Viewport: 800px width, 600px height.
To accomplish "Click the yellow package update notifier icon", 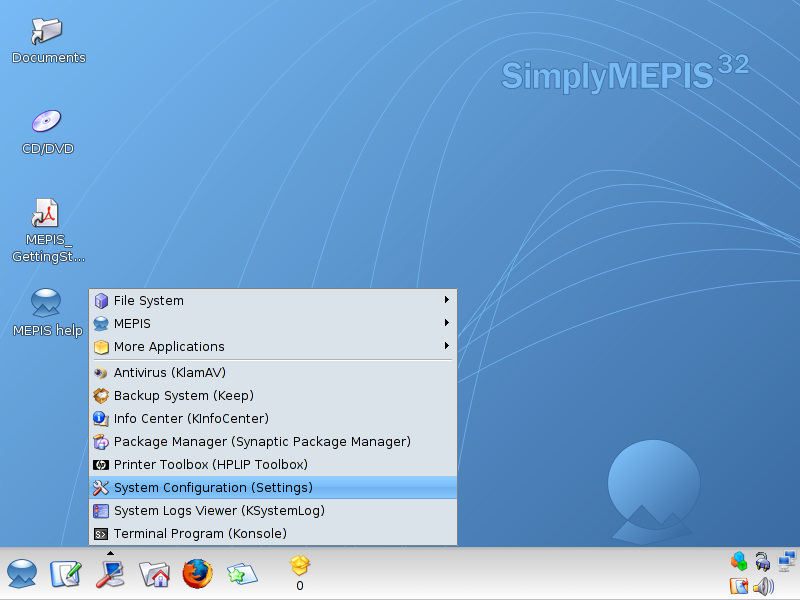I will [x=299, y=566].
